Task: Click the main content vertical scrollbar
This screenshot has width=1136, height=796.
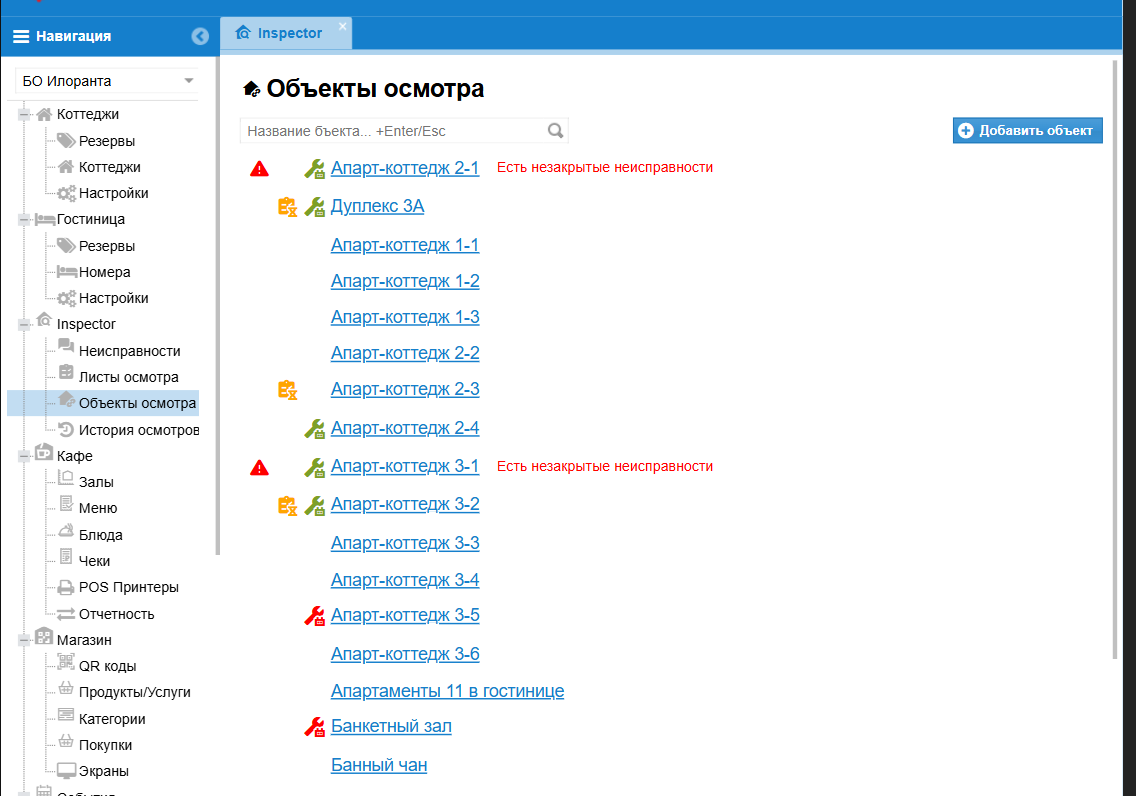Action: 1115,359
